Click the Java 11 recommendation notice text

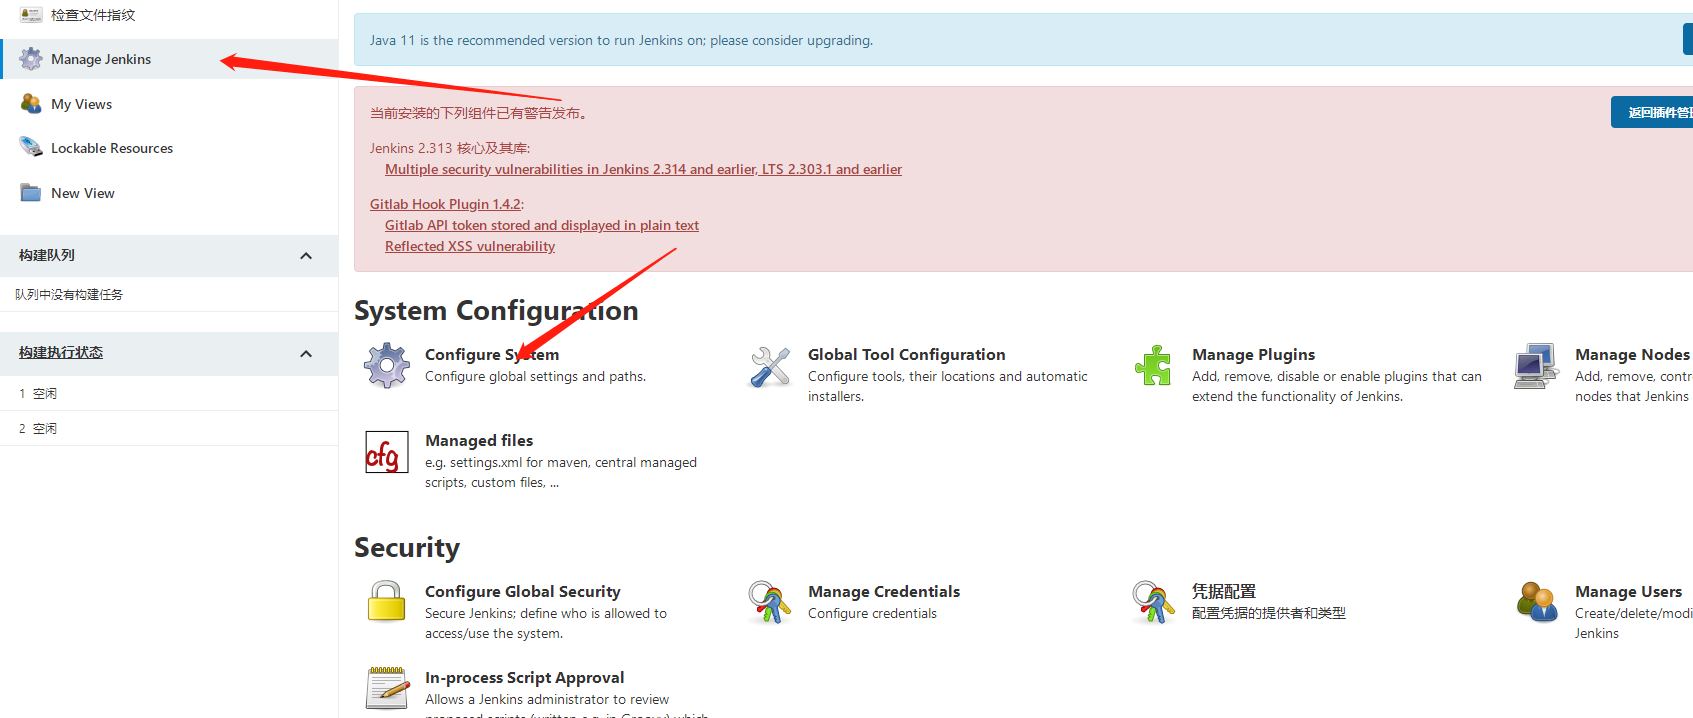(621, 40)
